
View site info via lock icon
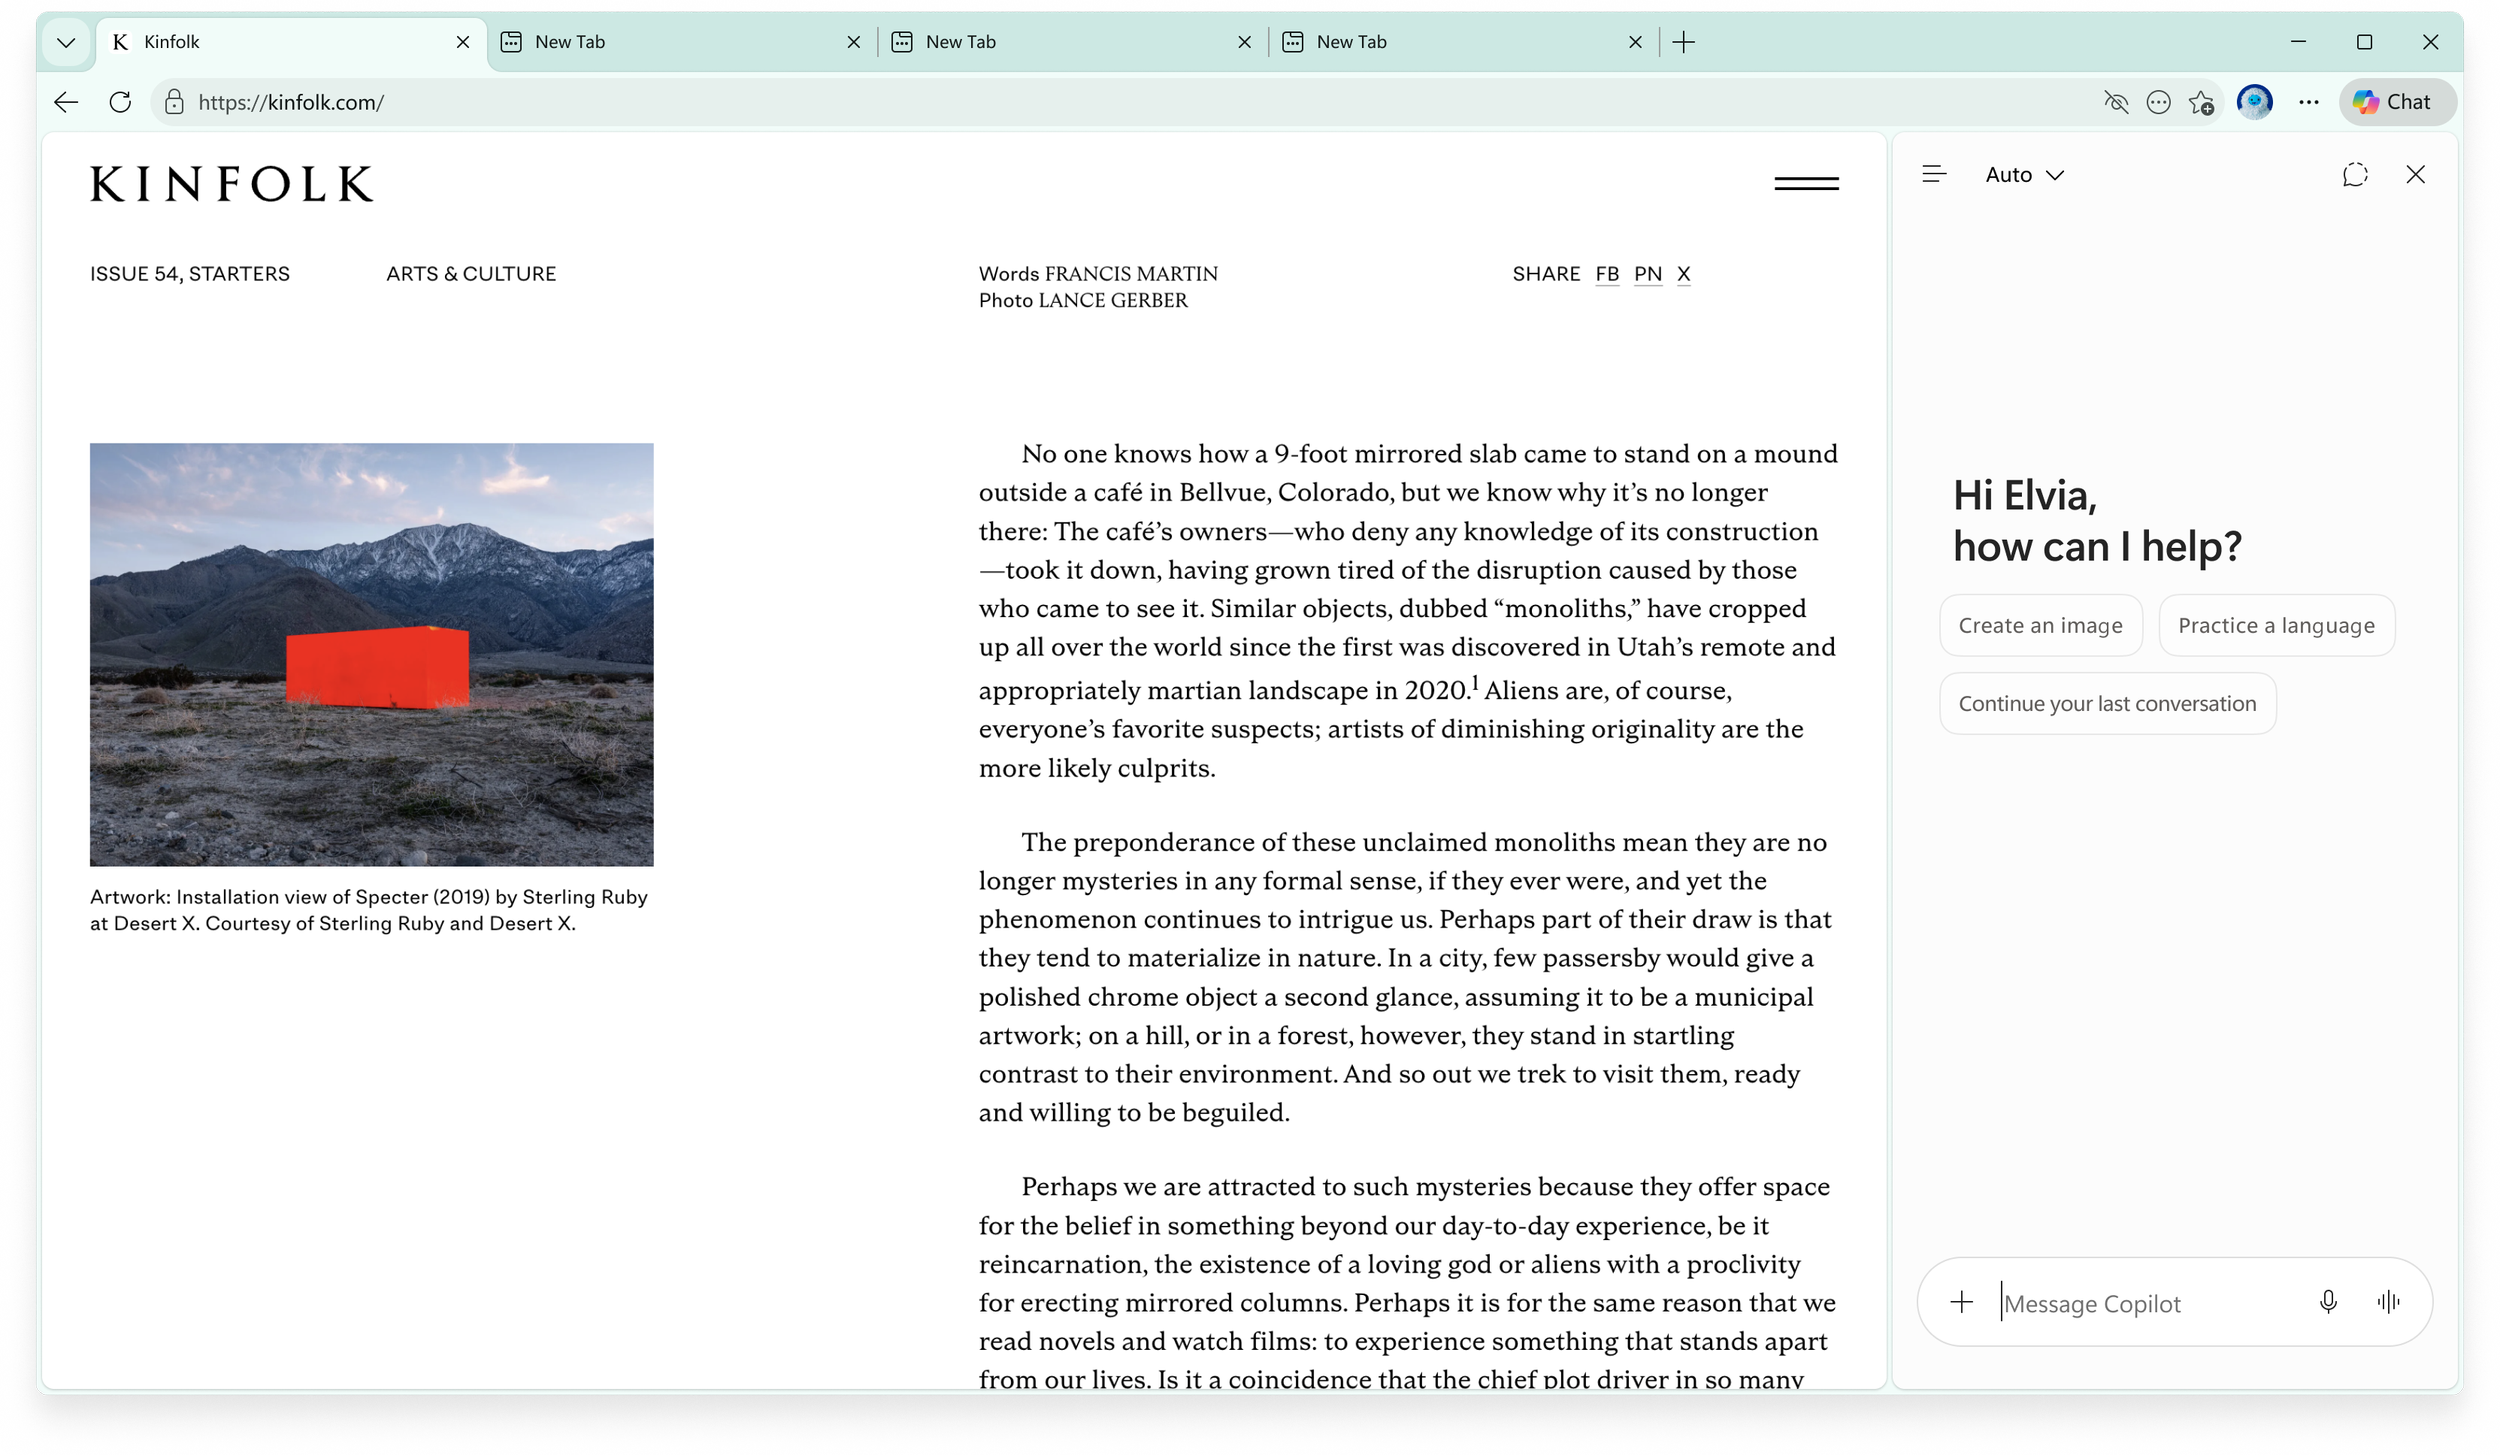coord(174,102)
